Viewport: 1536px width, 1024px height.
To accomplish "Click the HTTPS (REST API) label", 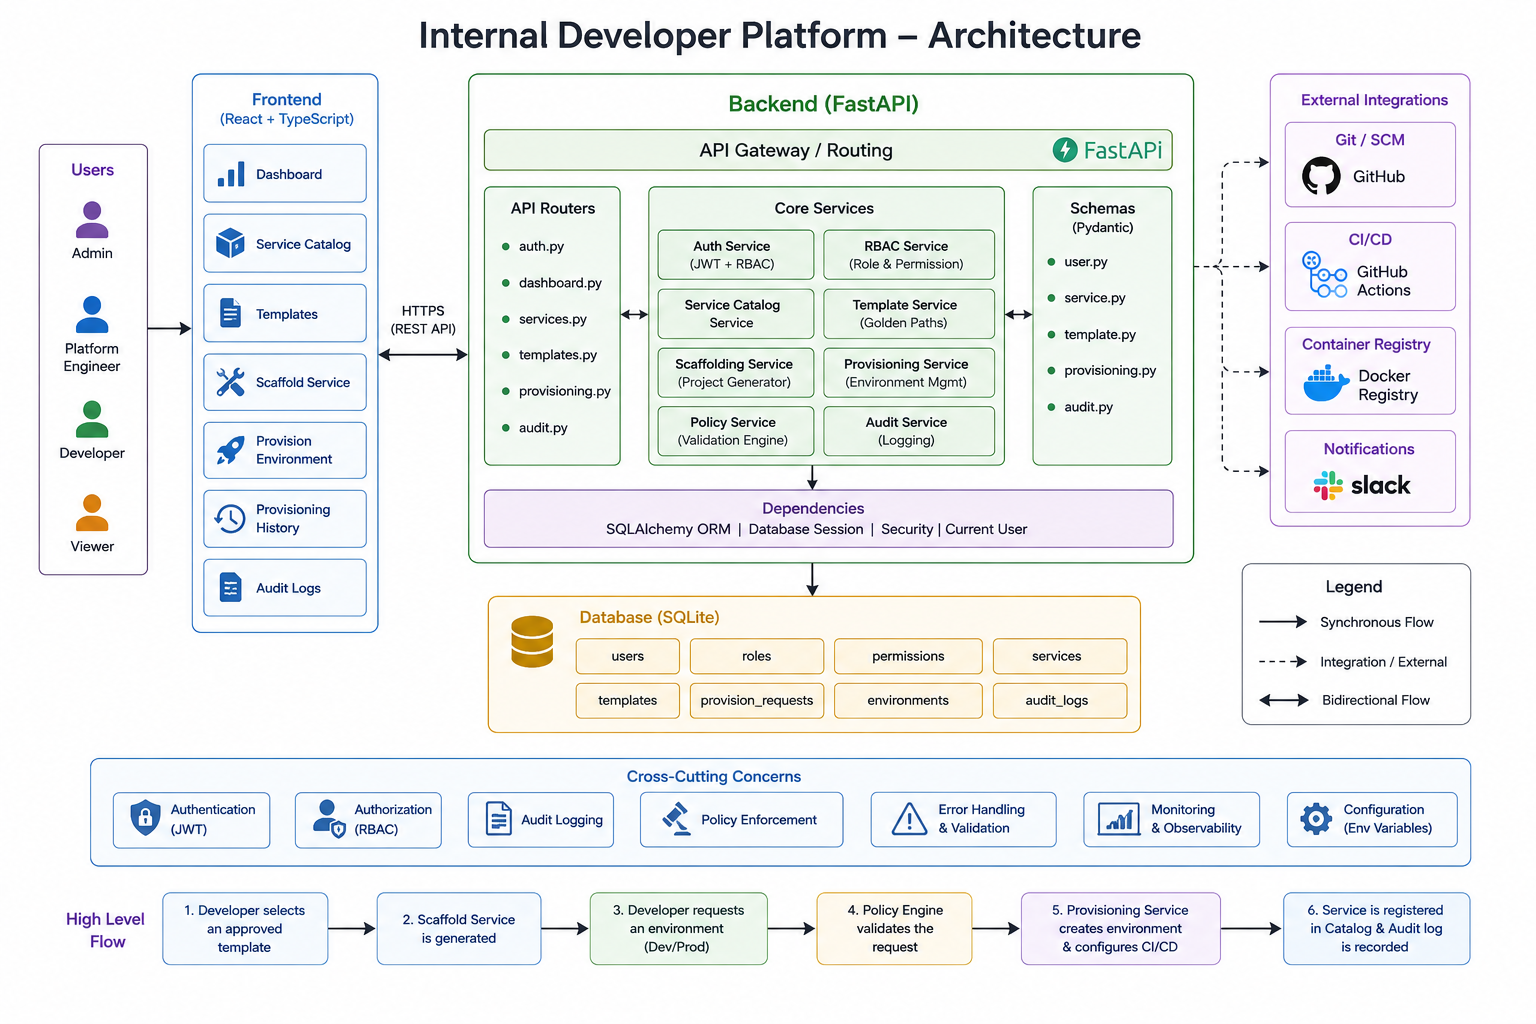I will click(423, 320).
